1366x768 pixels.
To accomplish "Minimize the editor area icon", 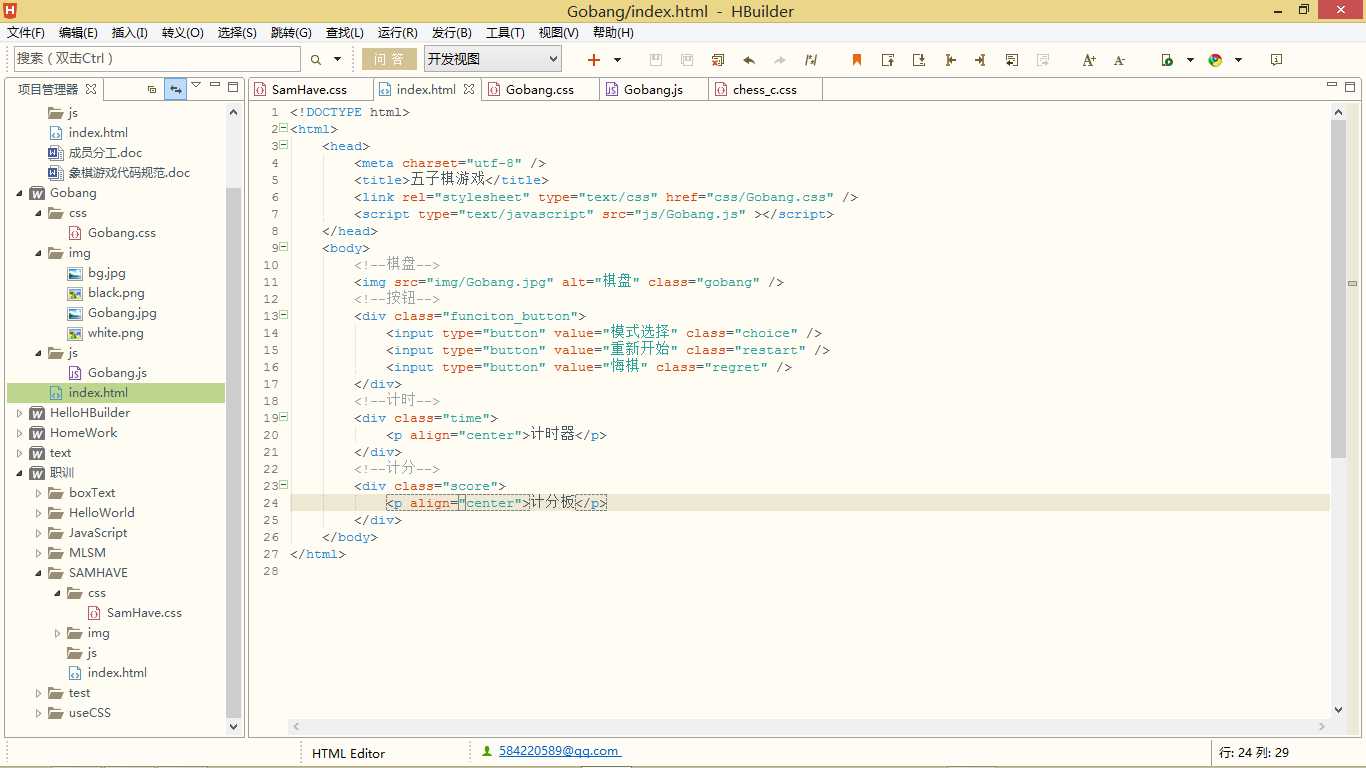I will click(x=1333, y=86).
